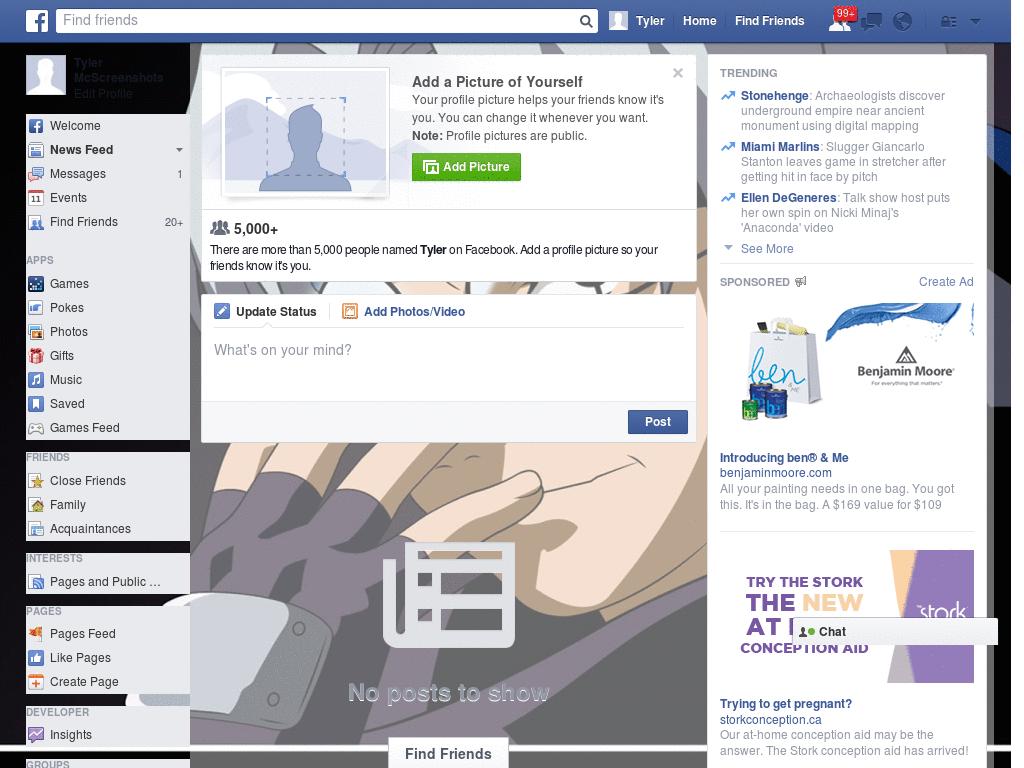Screen dimensions: 1024x768
Task: Open Introducing ben® & Me ad link
Action: [784, 458]
